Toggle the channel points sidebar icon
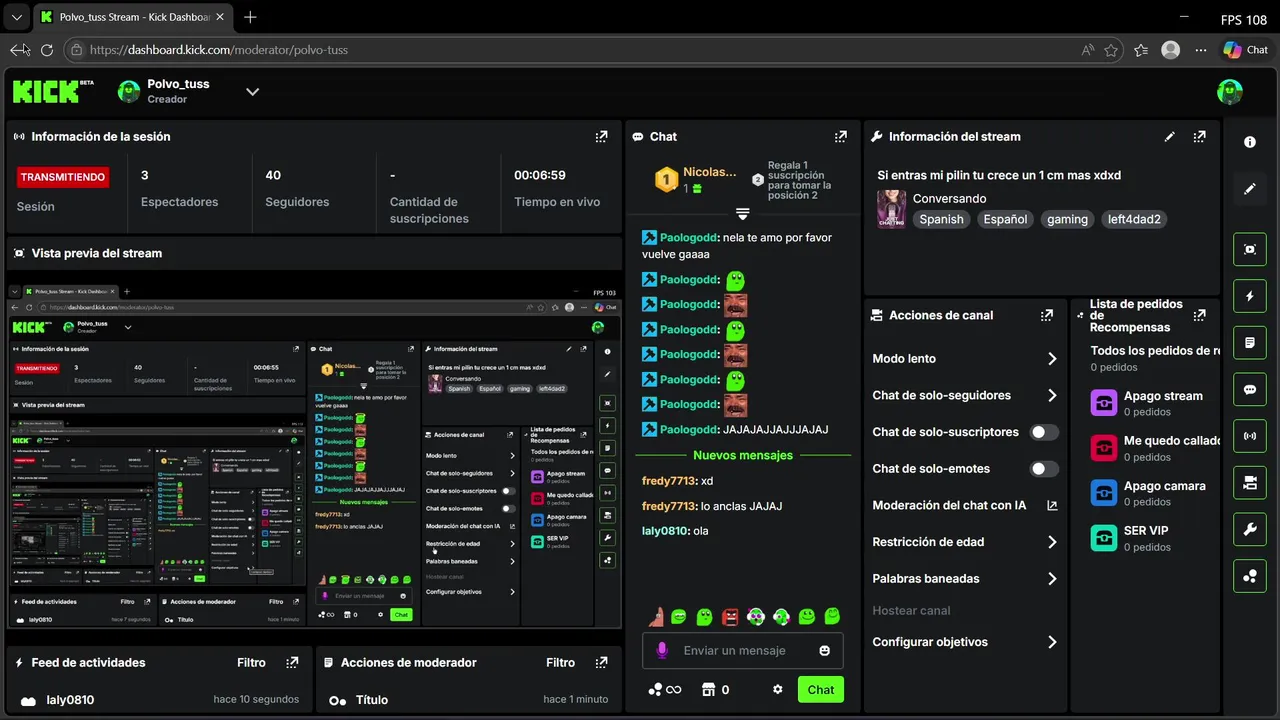1280x720 pixels. click(x=1250, y=576)
